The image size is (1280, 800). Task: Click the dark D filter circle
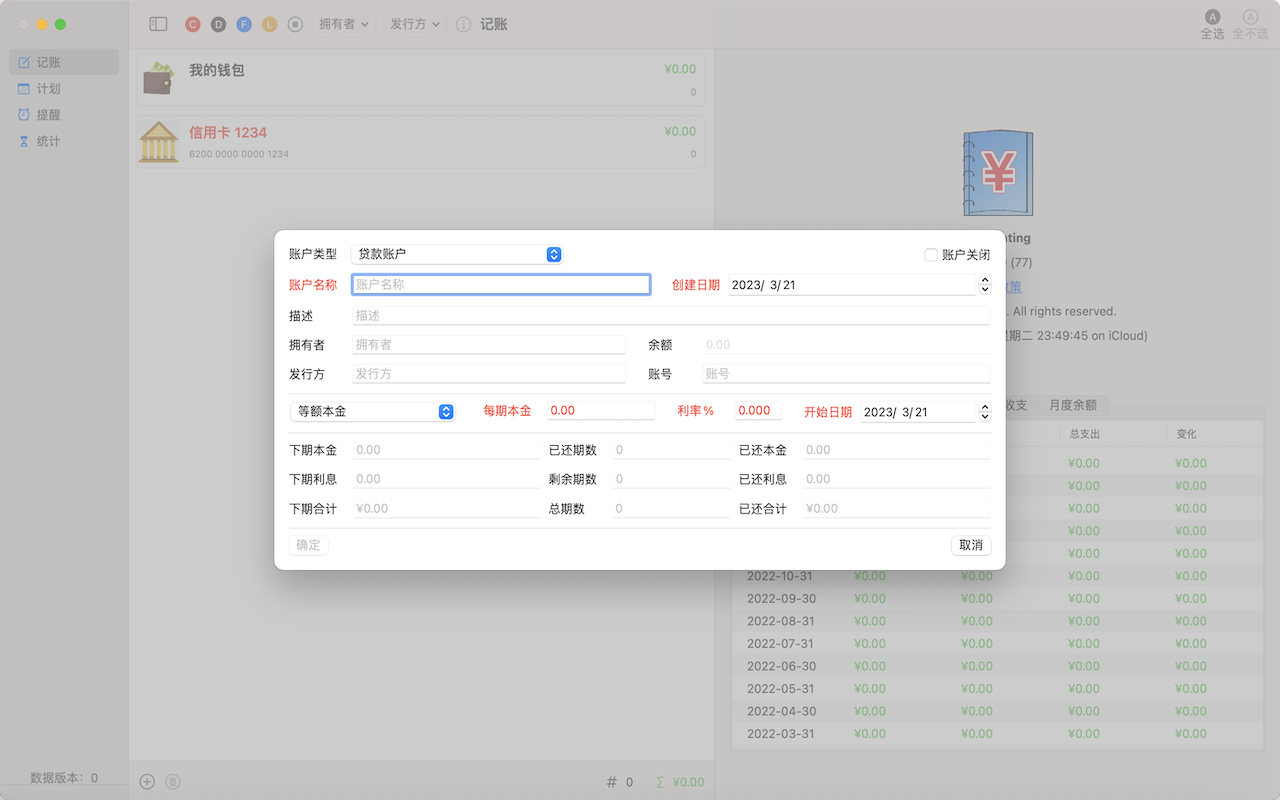[x=218, y=24]
